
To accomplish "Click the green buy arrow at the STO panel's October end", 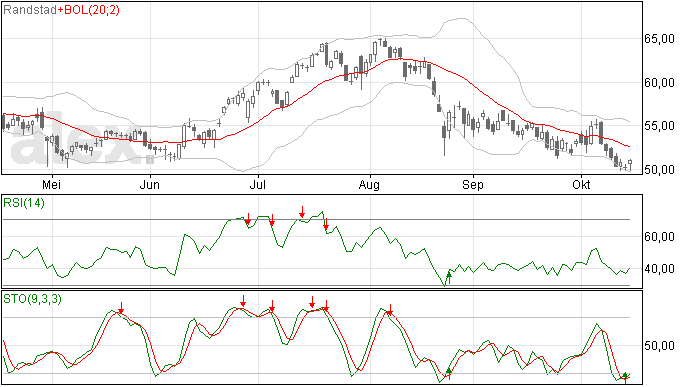I will click(x=625, y=378).
